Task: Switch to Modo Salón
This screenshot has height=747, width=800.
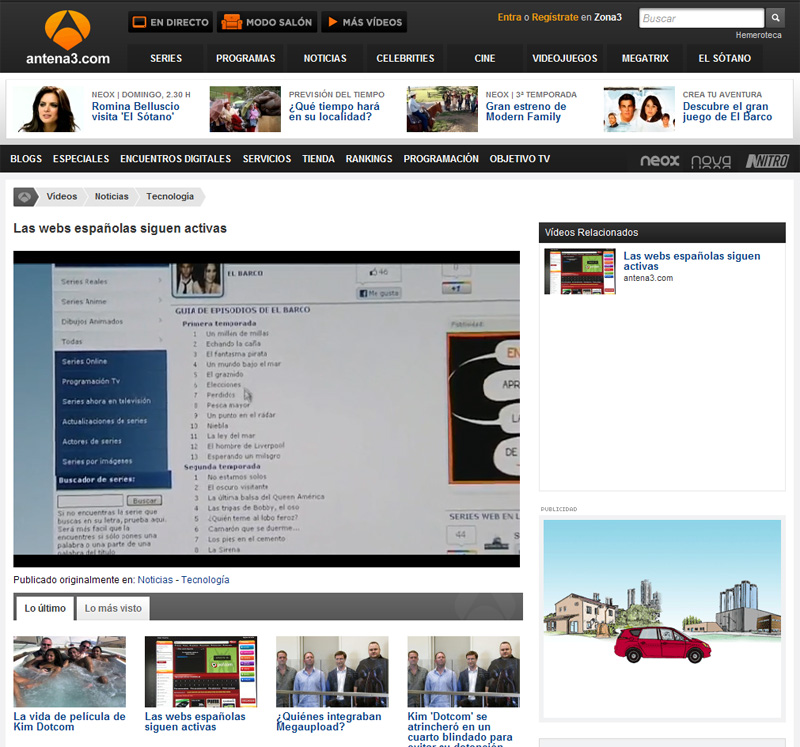Action: pos(267,22)
